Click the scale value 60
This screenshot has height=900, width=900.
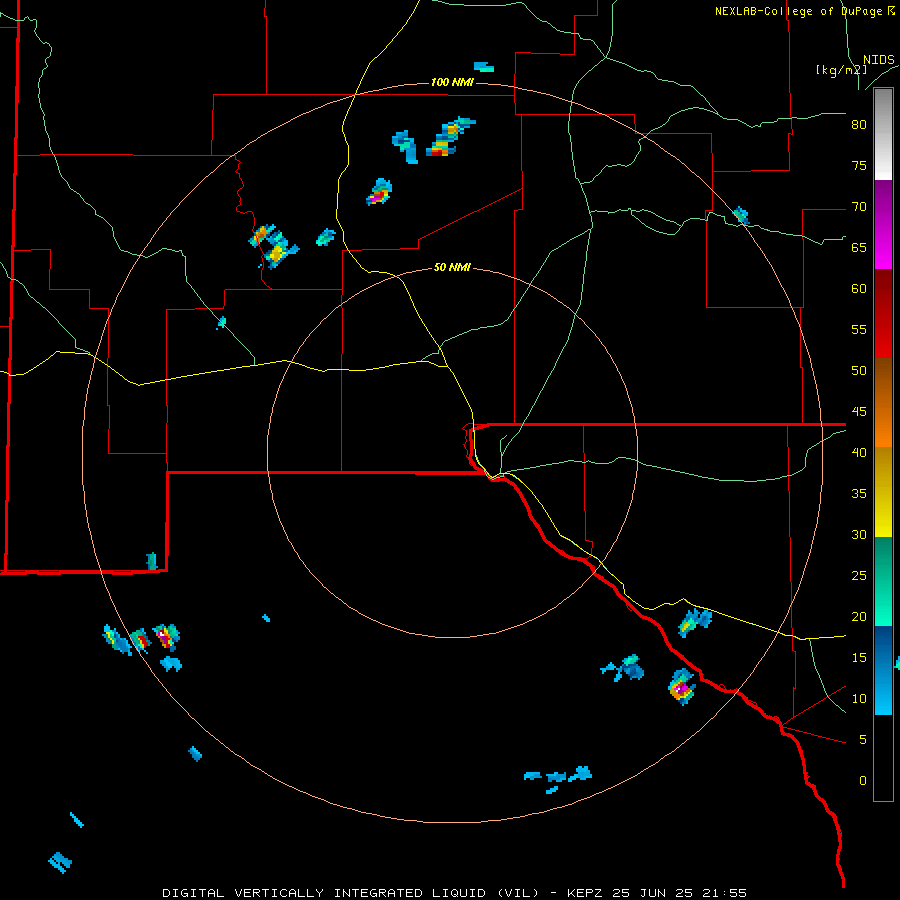(x=859, y=289)
